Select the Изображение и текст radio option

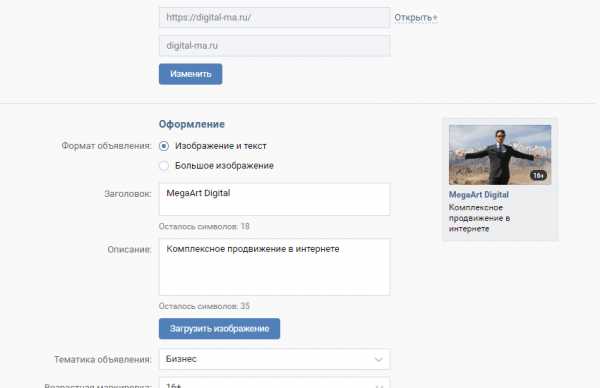pos(164,146)
